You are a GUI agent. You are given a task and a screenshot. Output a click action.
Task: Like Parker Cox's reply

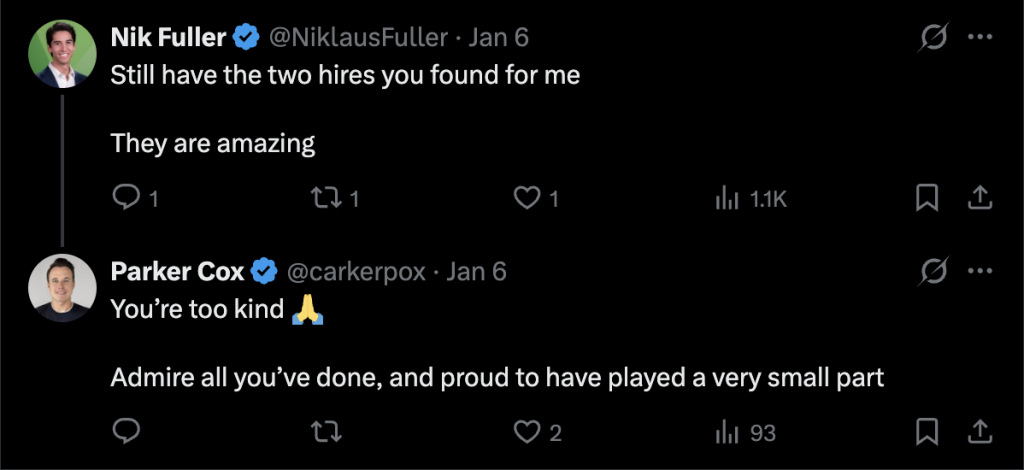coord(527,432)
